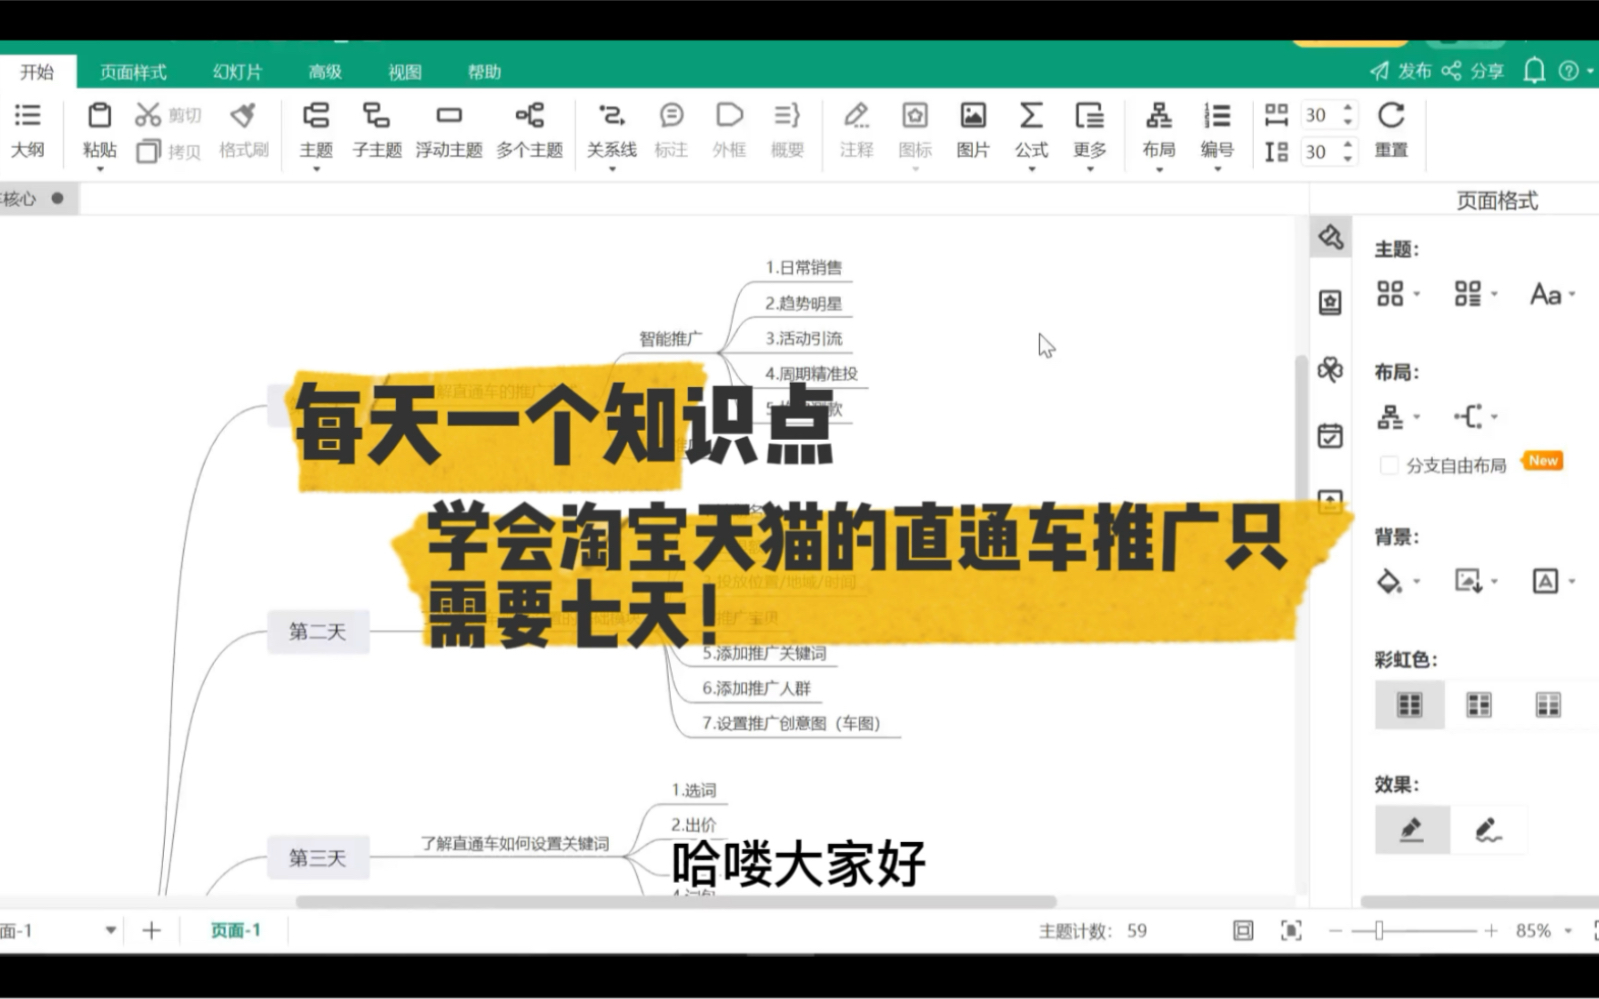Expand the theme color scheme dropdown
The height and width of the screenshot is (999, 1599).
click(x=1475, y=293)
